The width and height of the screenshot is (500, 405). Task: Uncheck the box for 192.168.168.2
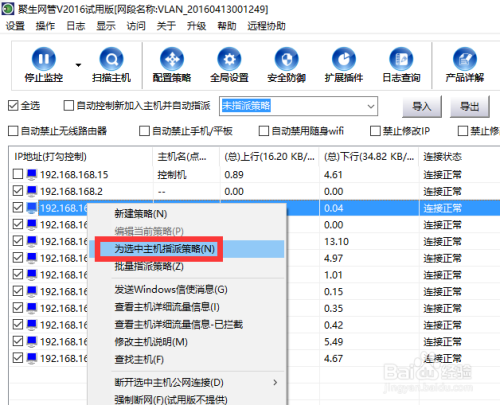(18, 191)
